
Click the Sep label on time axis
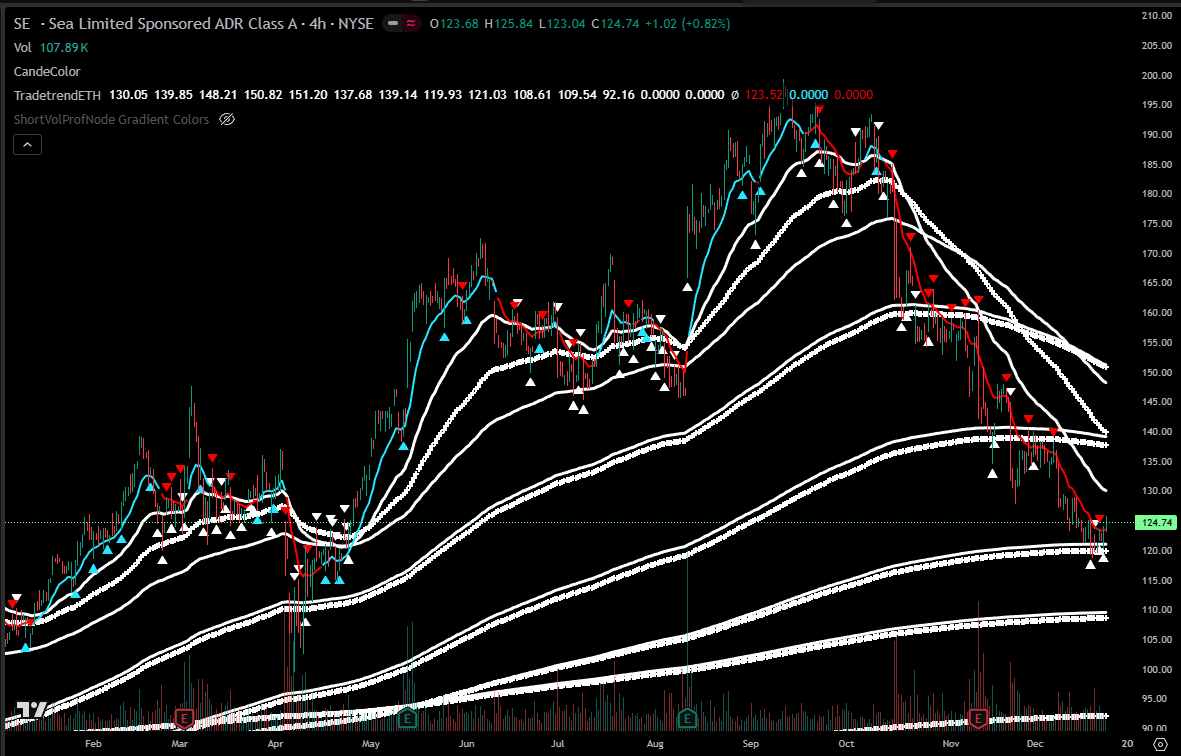click(751, 744)
